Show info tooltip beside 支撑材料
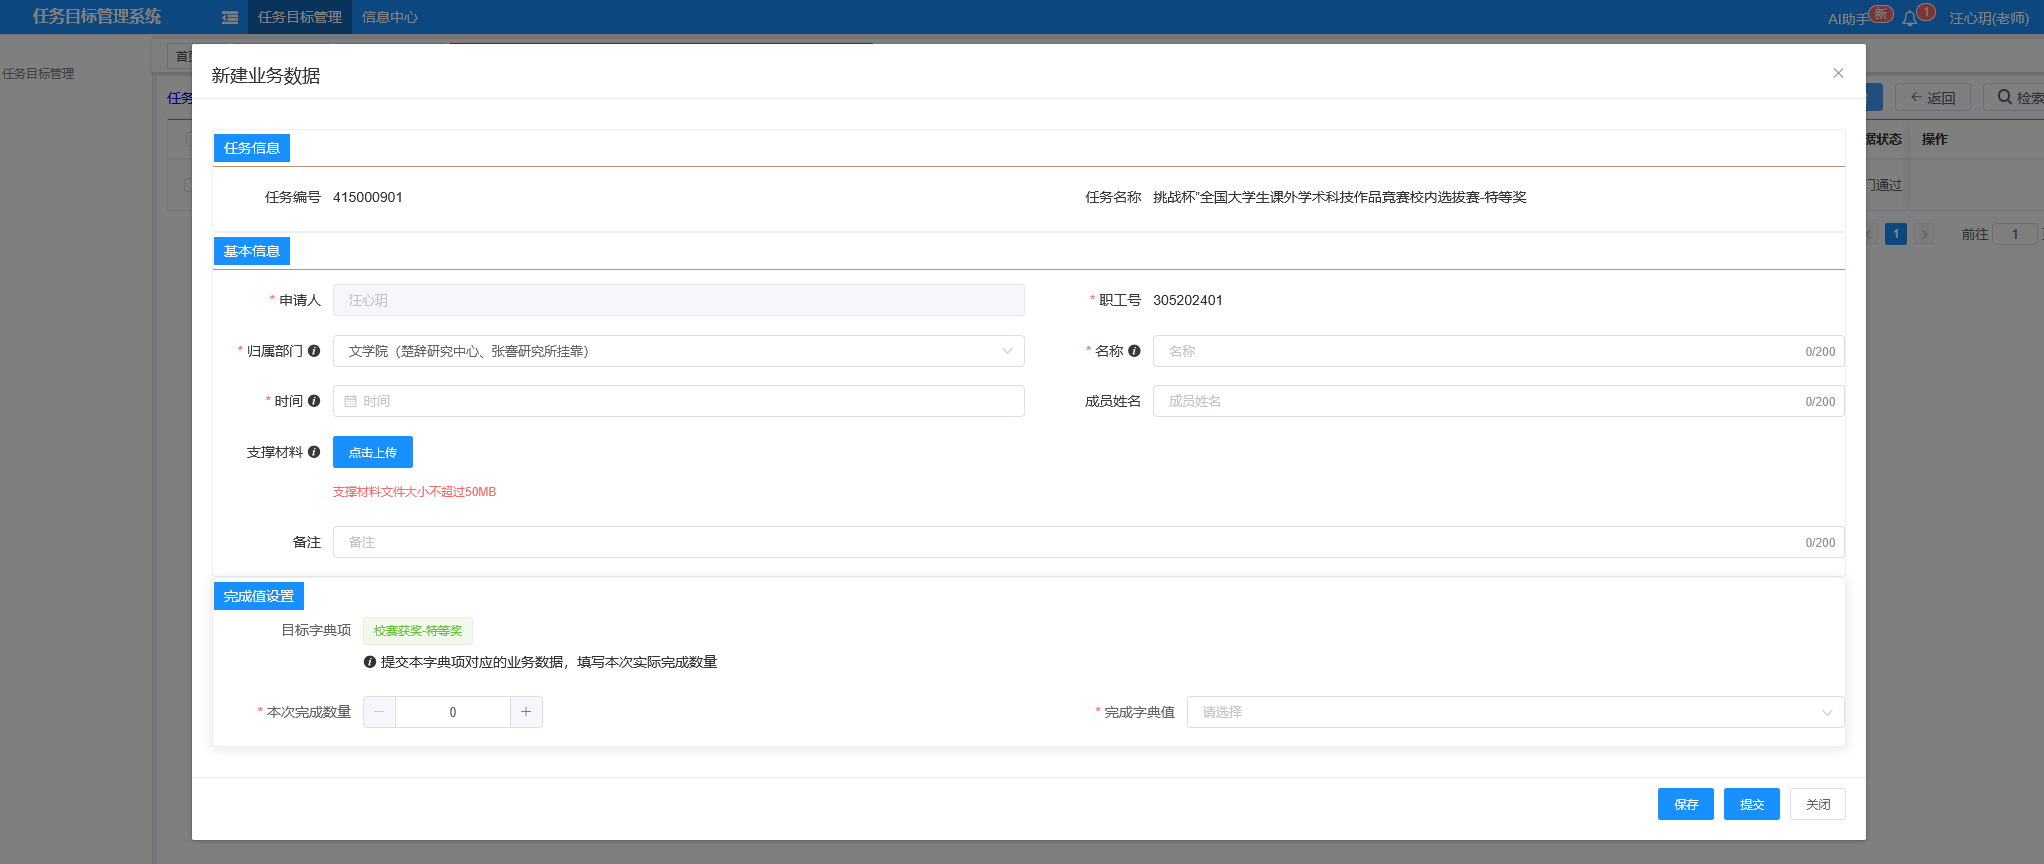 pyautogui.click(x=314, y=452)
